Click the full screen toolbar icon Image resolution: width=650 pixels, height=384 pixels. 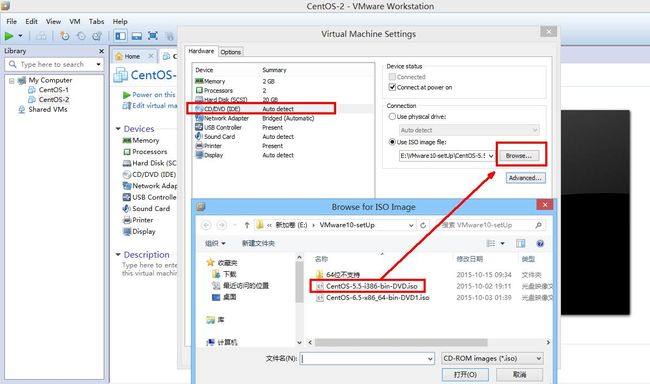pos(153,36)
